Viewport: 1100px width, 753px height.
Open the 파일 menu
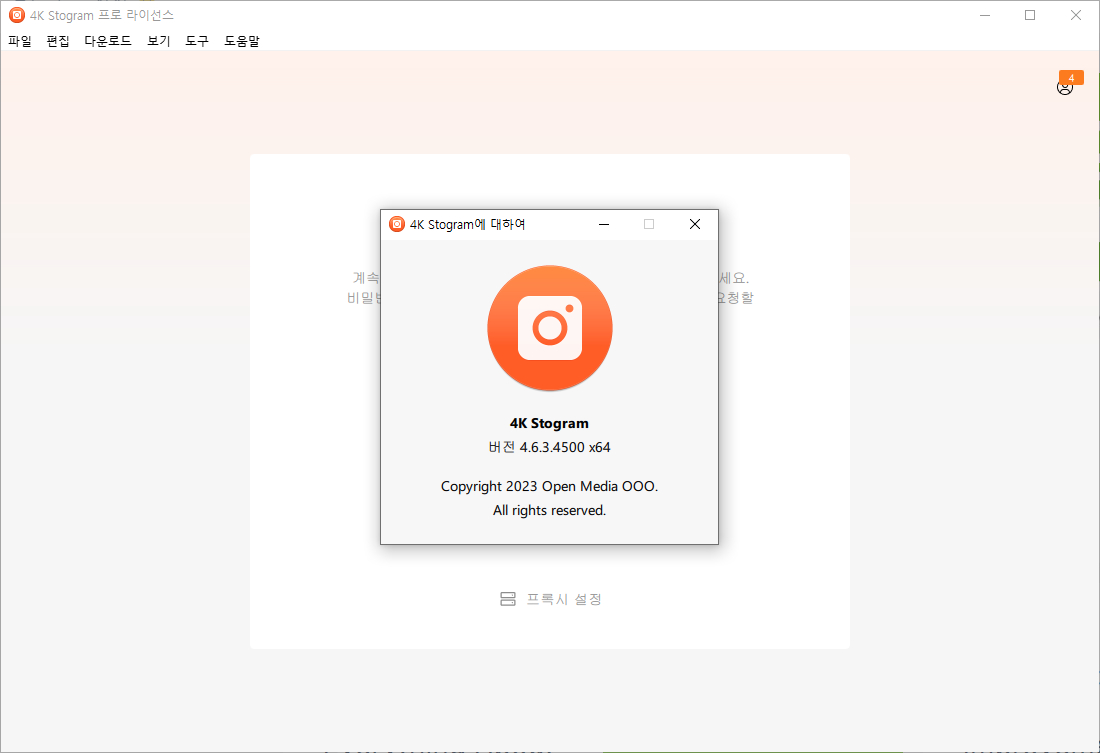point(20,41)
